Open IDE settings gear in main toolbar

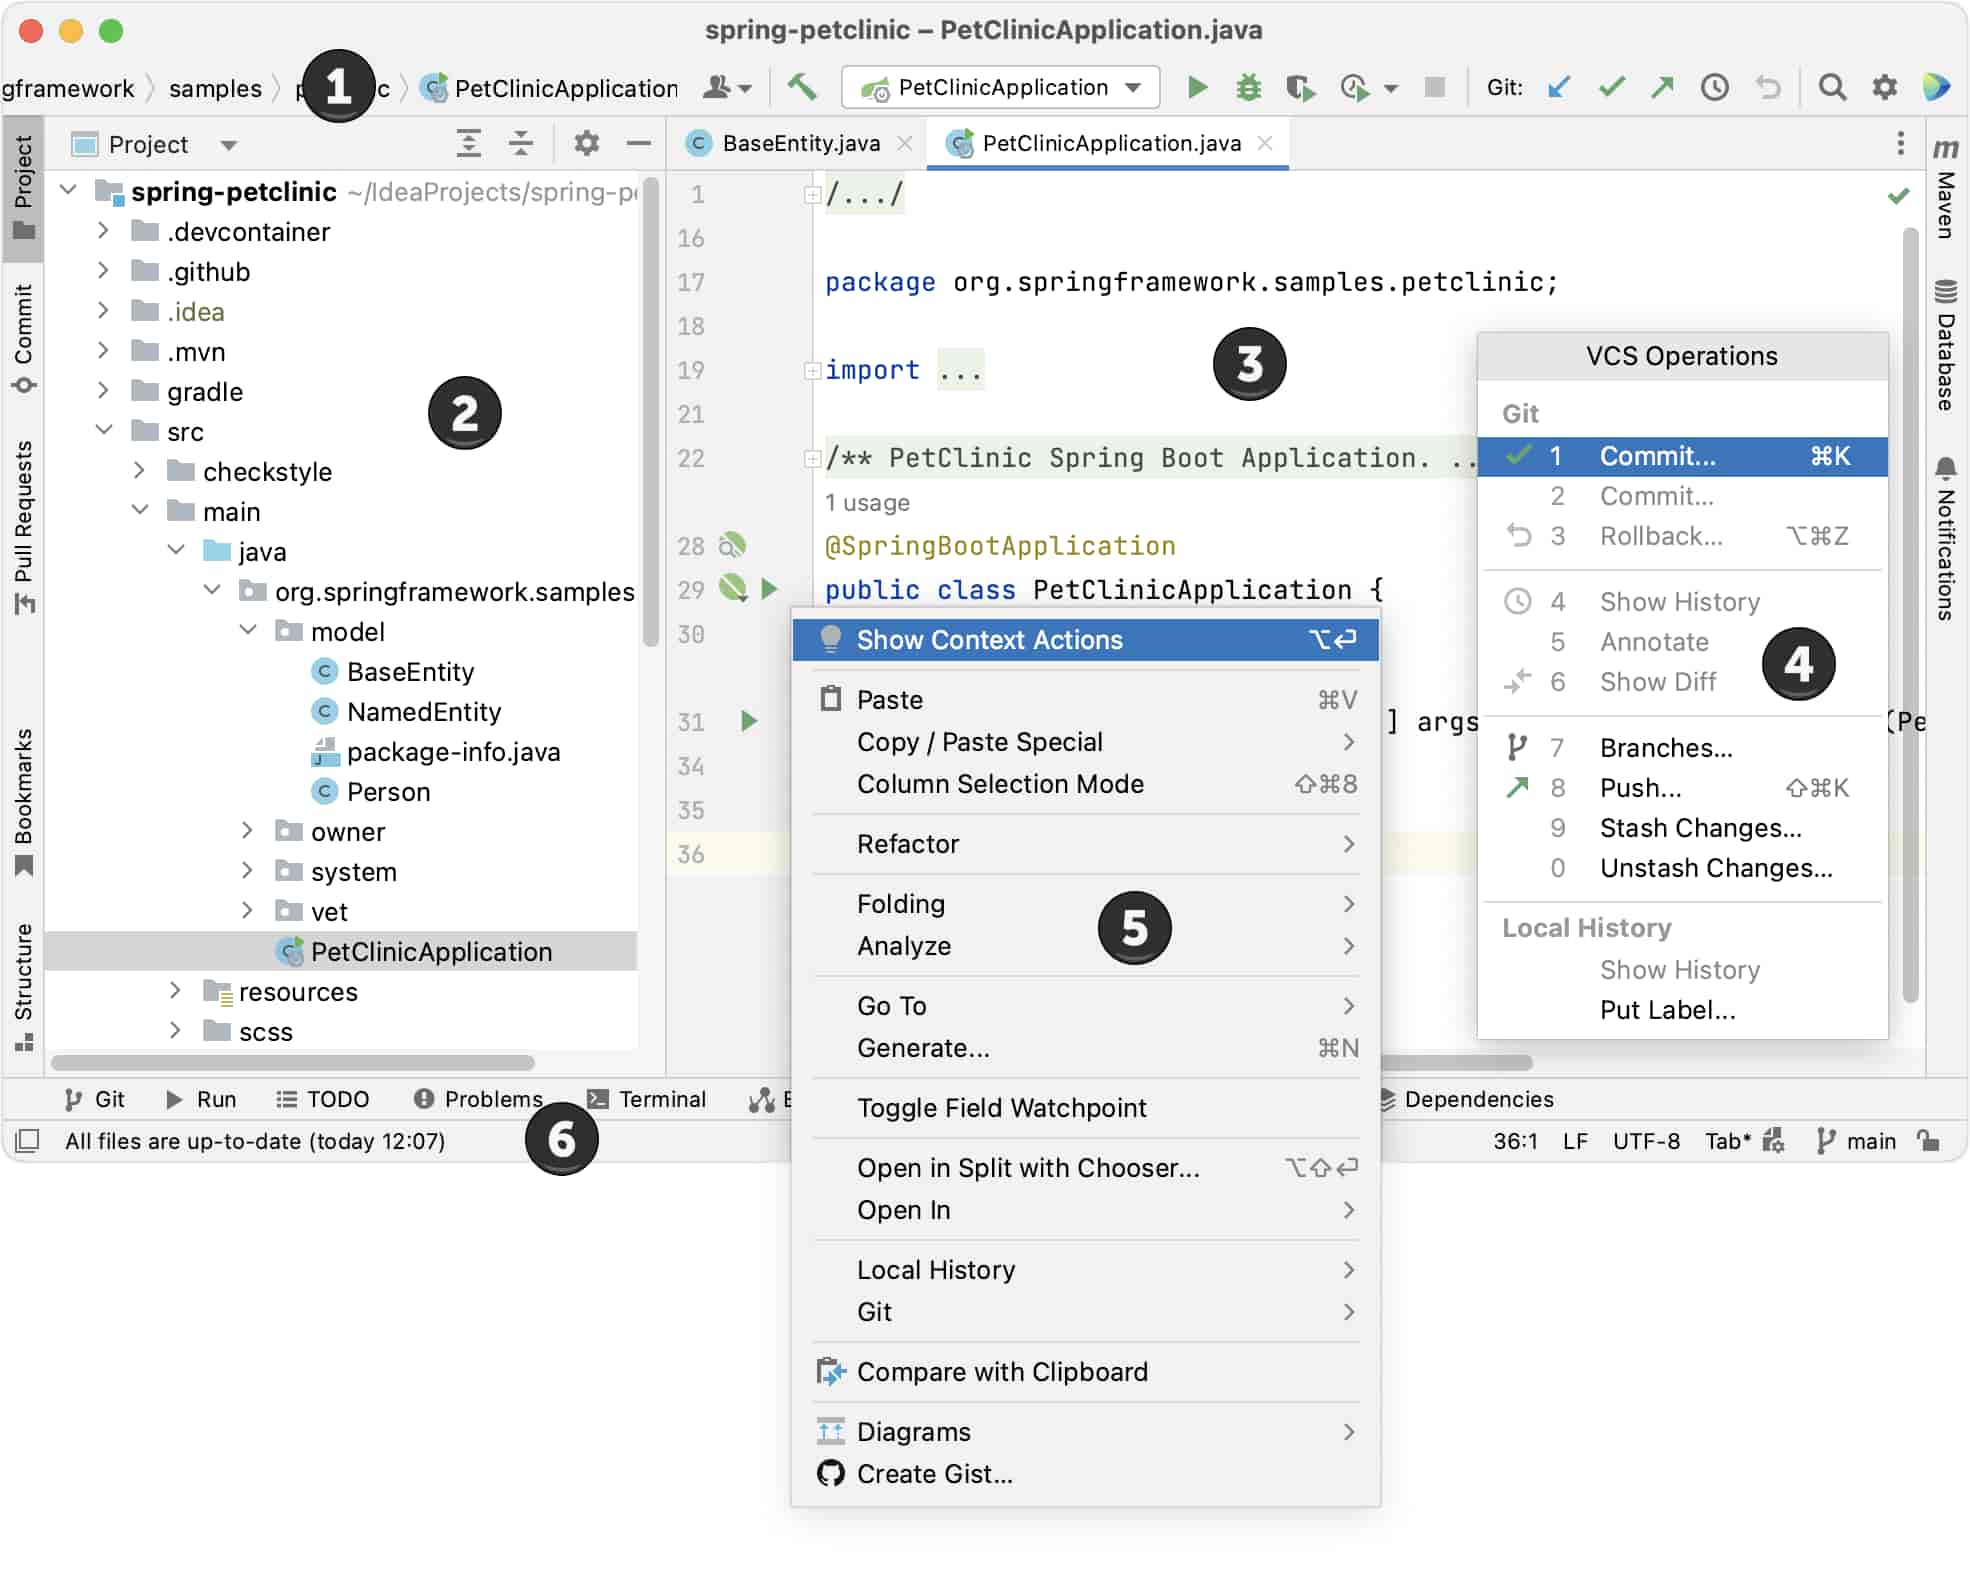point(1884,87)
